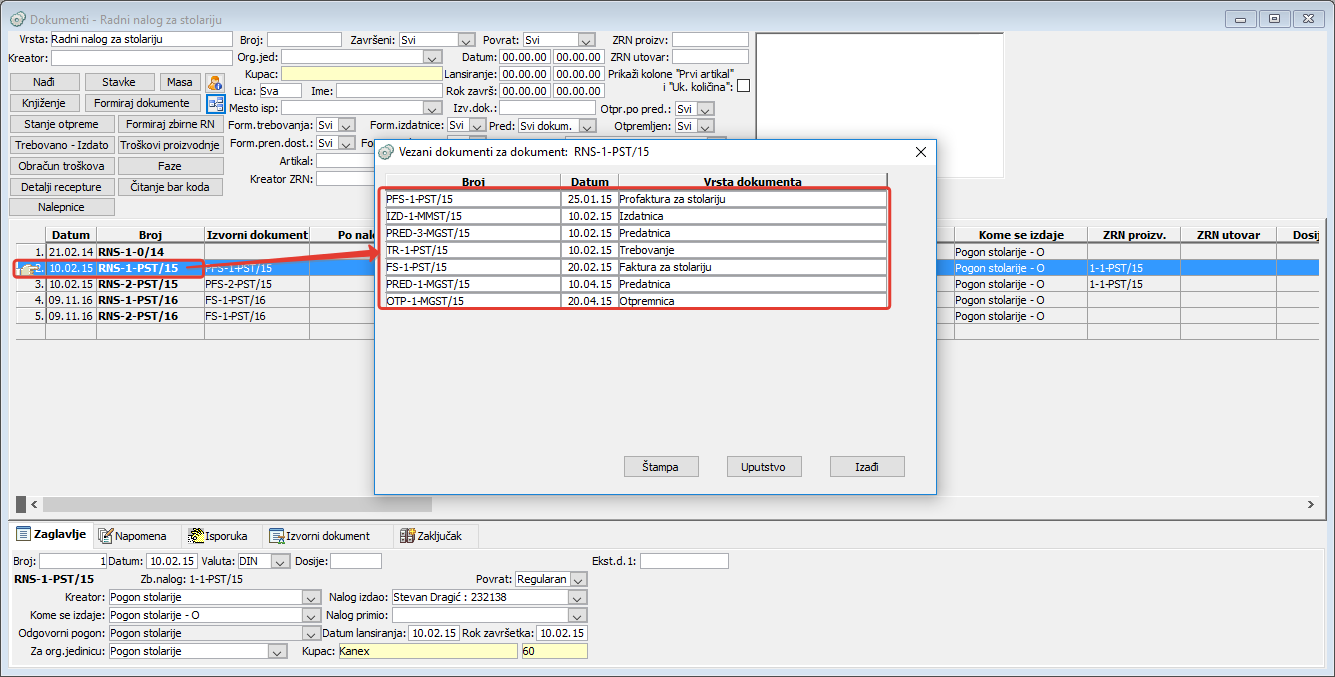The height and width of the screenshot is (677, 1335).
Task: Click the Zaključak tab icon
Action: click(x=408, y=536)
